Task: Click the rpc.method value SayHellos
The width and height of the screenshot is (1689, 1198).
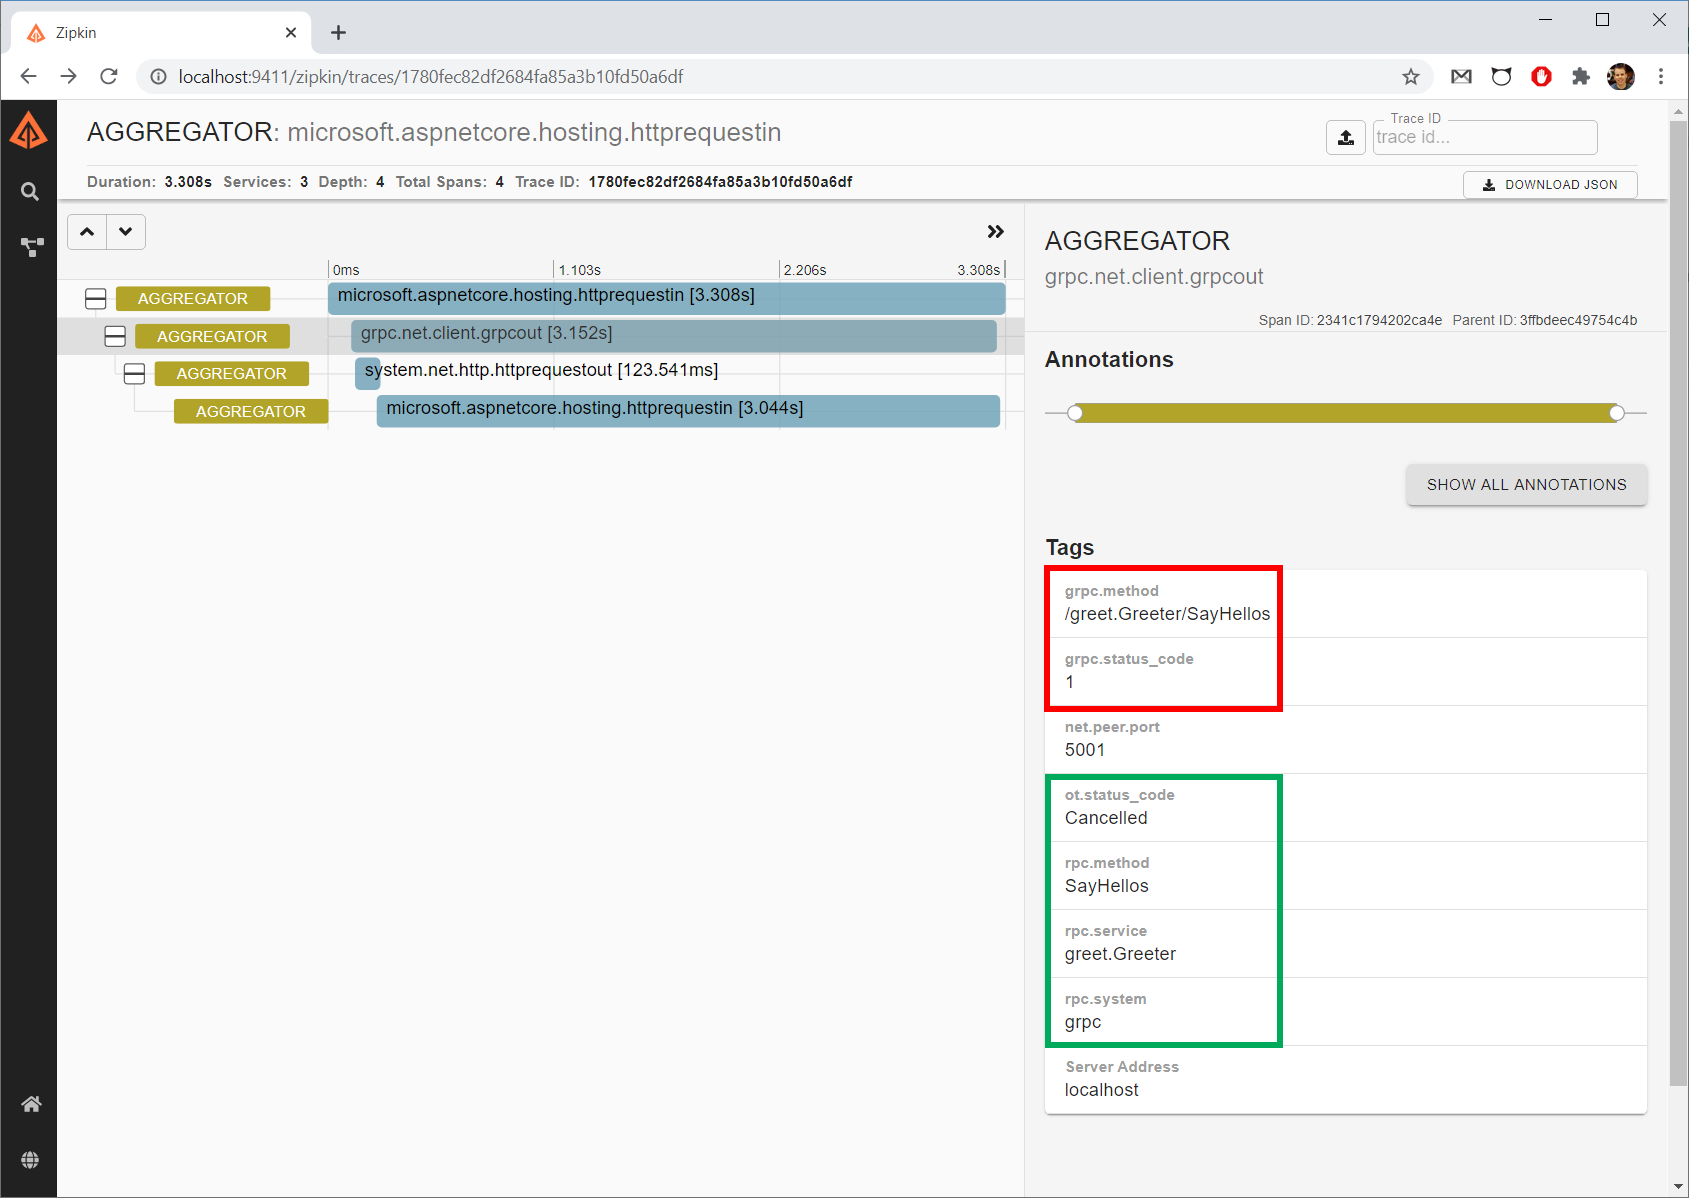Action: (x=1106, y=886)
